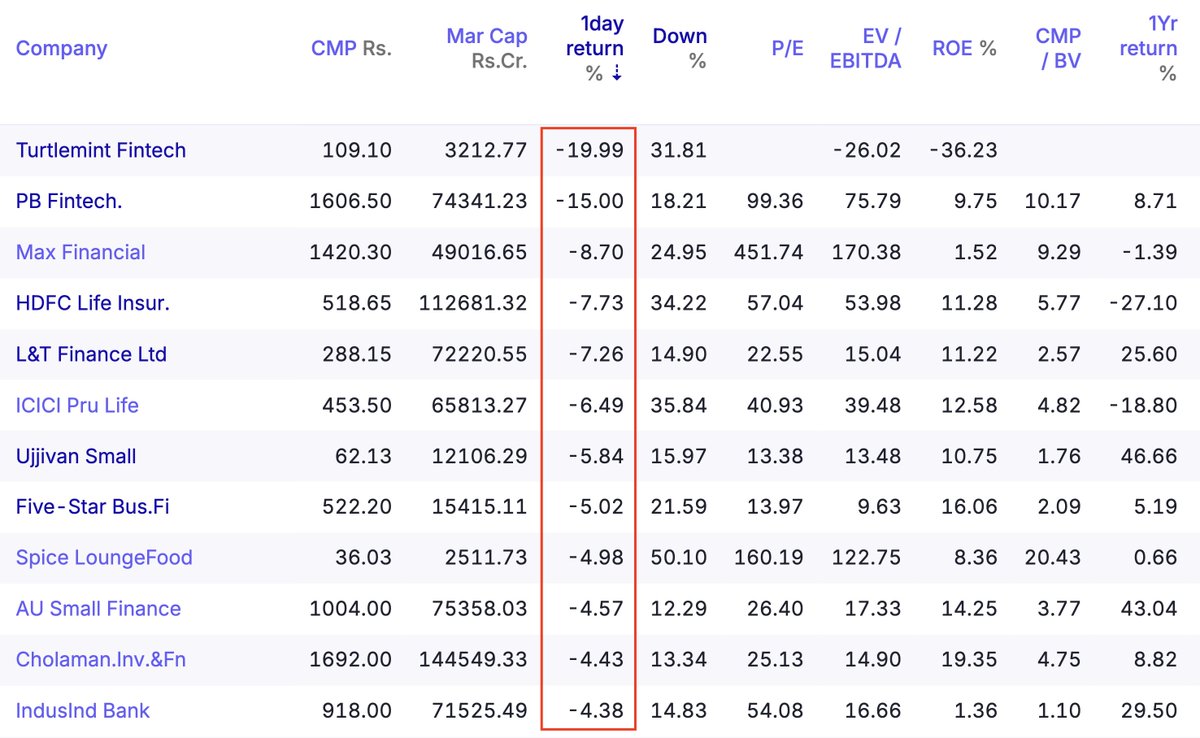Image resolution: width=1200 pixels, height=738 pixels.
Task: Click Ujjivan Small 1Yr return 46.66
Action: [x=1149, y=456]
